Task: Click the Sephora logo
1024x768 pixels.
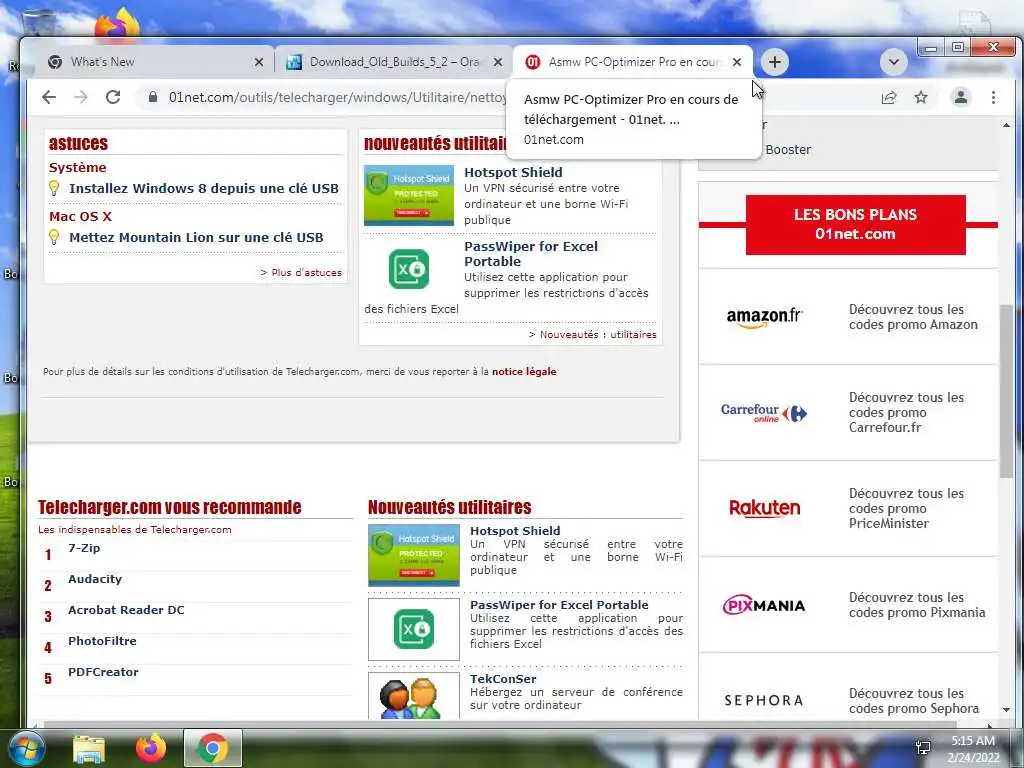Action: pos(763,700)
